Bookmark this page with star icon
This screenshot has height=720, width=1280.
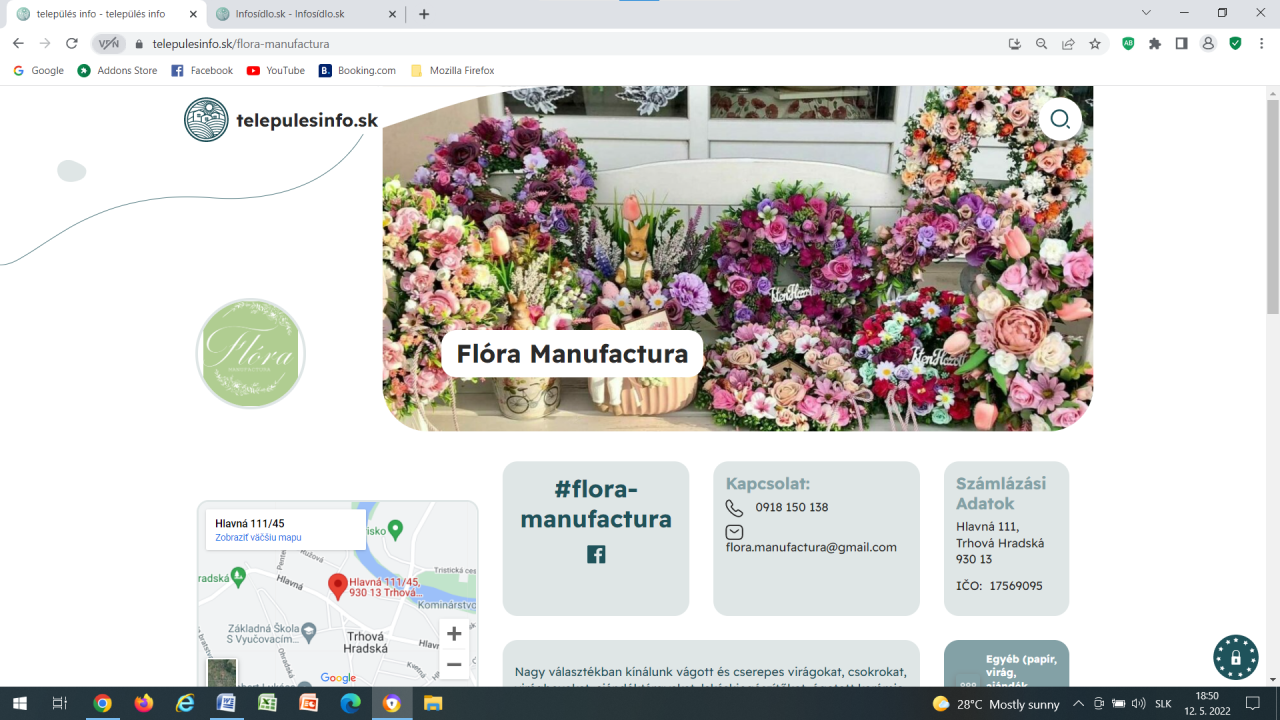point(1095,43)
